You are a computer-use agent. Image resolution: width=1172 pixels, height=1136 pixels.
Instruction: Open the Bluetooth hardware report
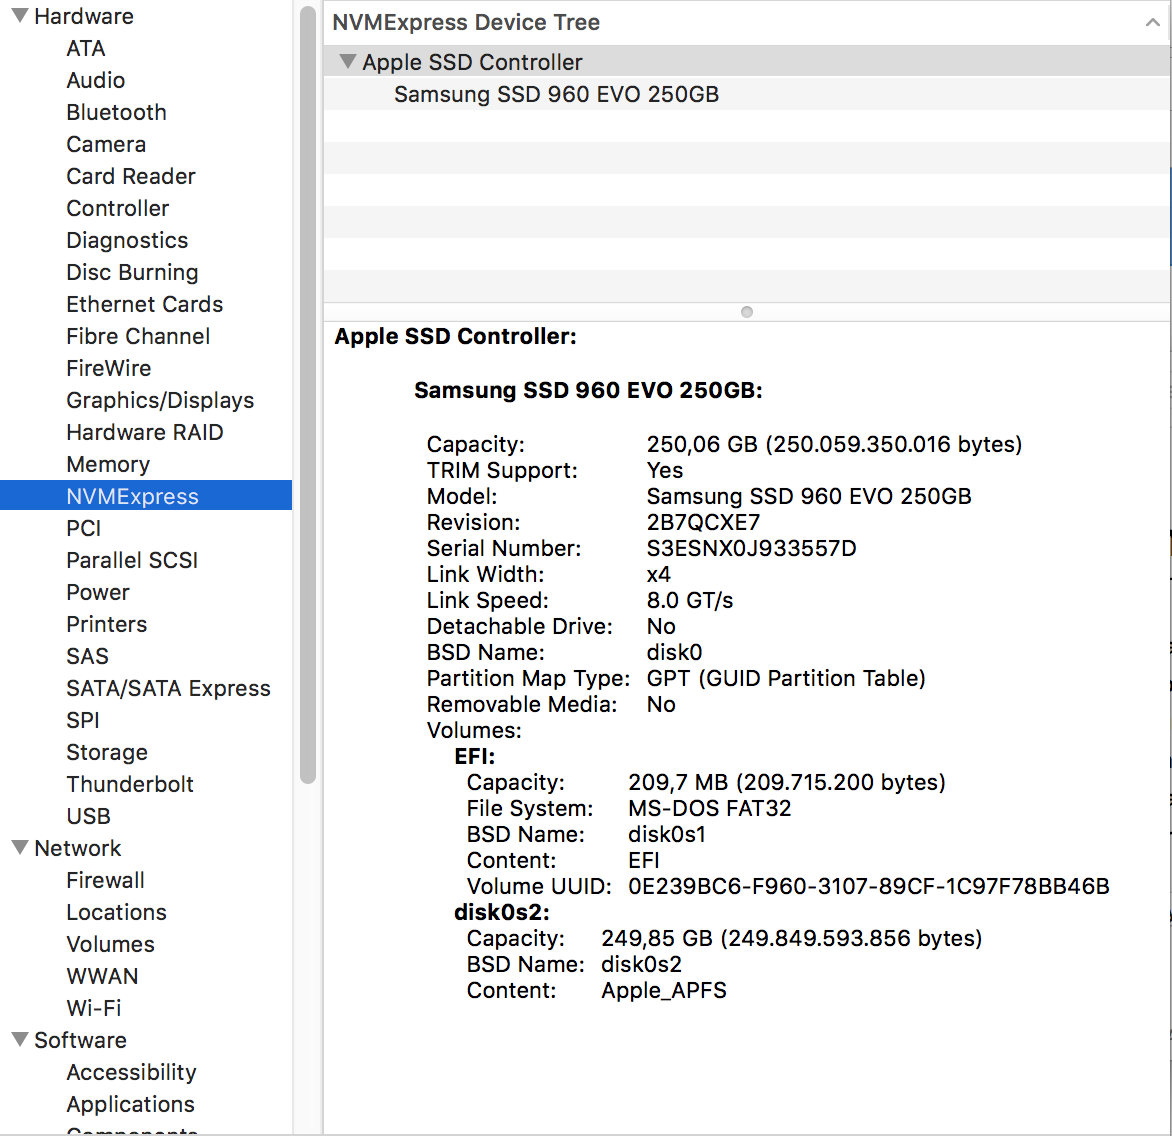(x=116, y=112)
